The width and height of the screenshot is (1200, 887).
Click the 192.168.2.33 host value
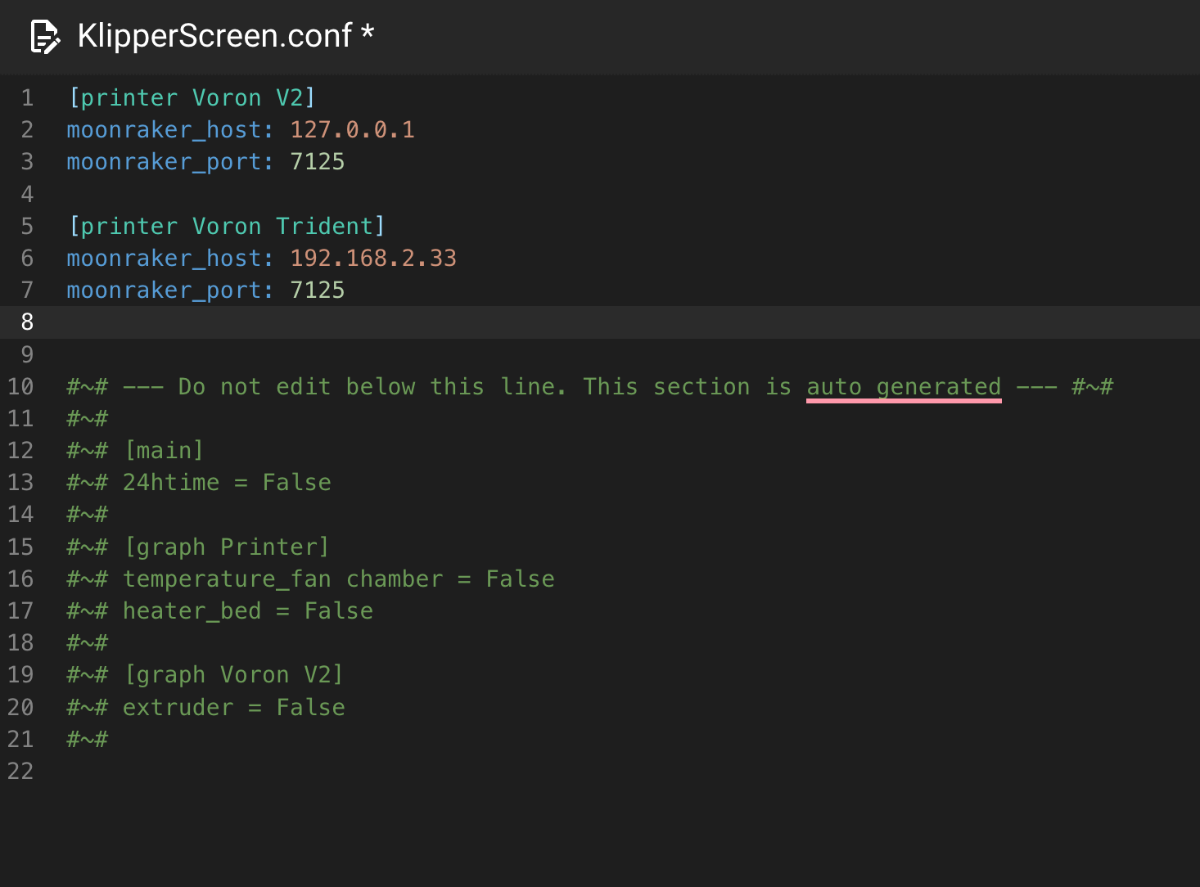pos(373,258)
